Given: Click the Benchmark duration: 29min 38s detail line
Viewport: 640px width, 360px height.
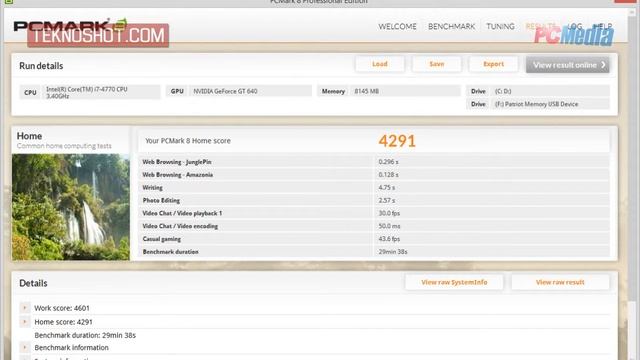Looking at the screenshot, I should [85, 335].
